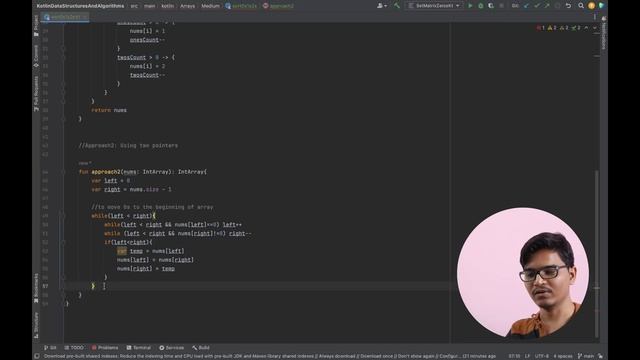Click the status bar tool windows toggle icon
Viewport: 640px width, 360px height.
tap(37, 356)
